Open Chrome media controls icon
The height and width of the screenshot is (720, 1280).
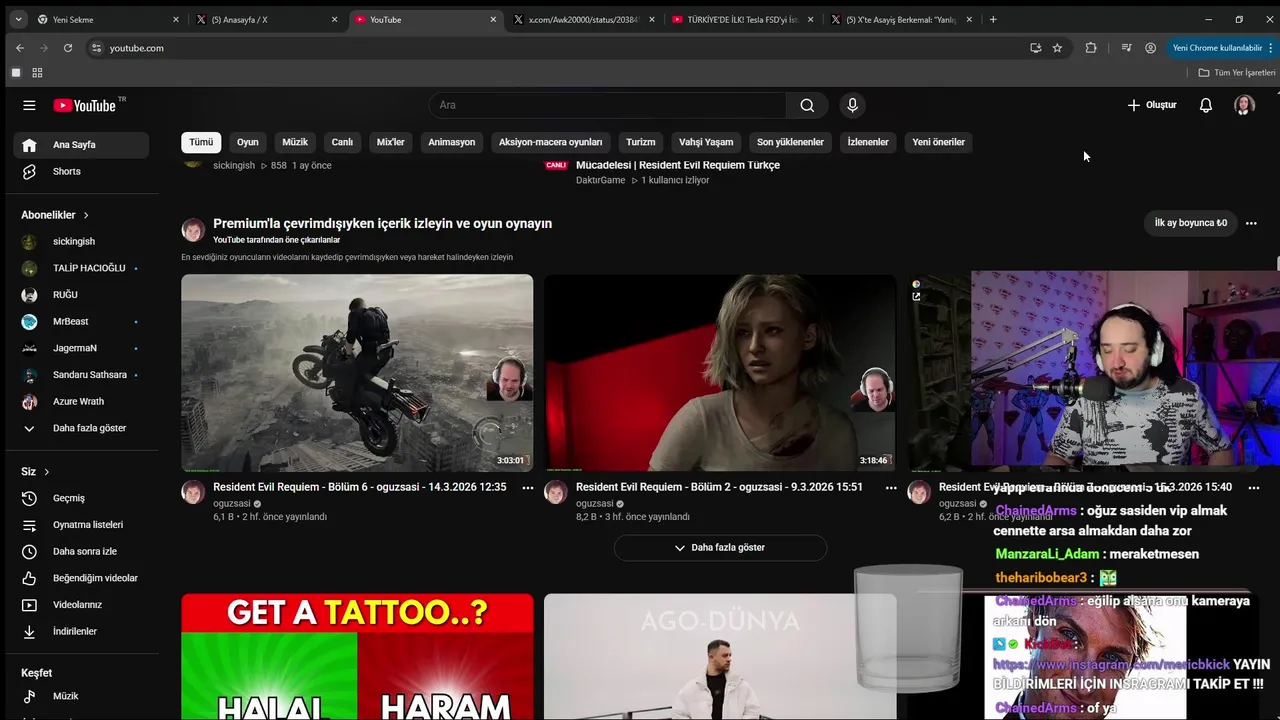pyautogui.click(x=1126, y=48)
